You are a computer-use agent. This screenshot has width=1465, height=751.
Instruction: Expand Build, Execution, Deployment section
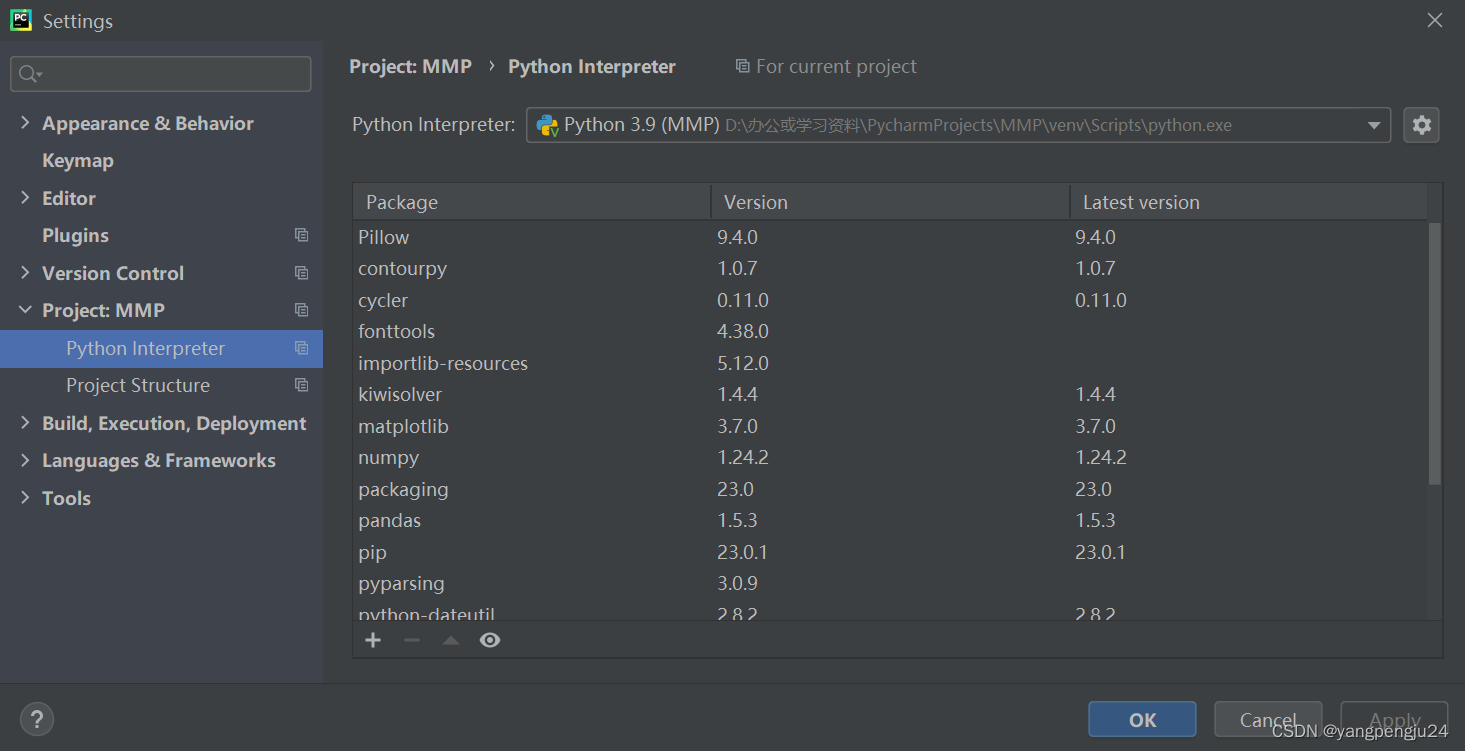[25, 423]
